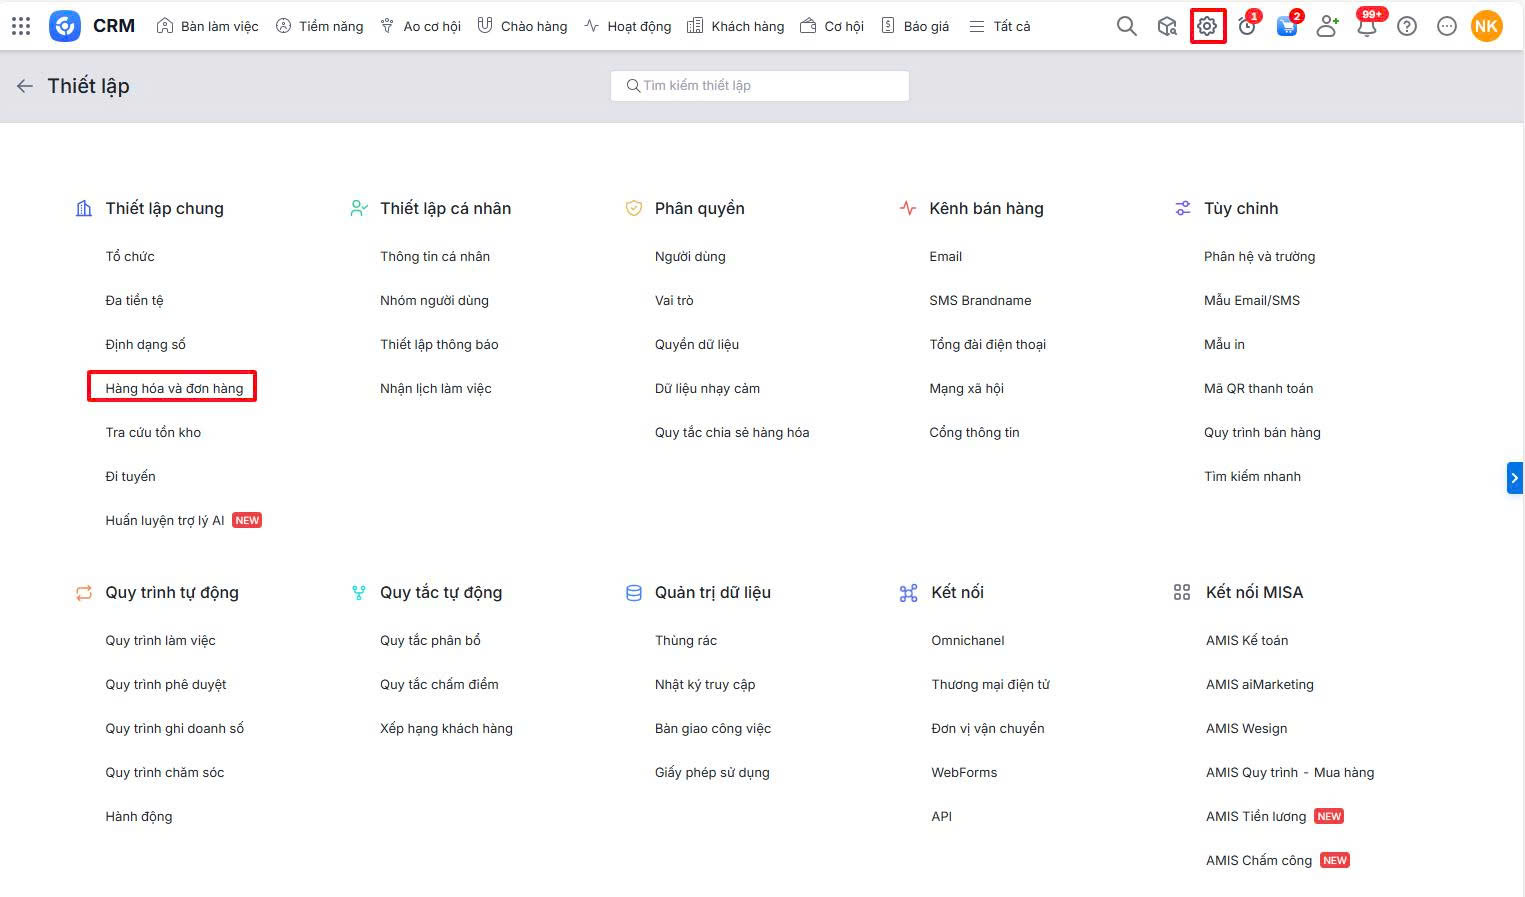Select Mẫu Email/SMS customization
This screenshot has width=1525, height=897.
1251,300
